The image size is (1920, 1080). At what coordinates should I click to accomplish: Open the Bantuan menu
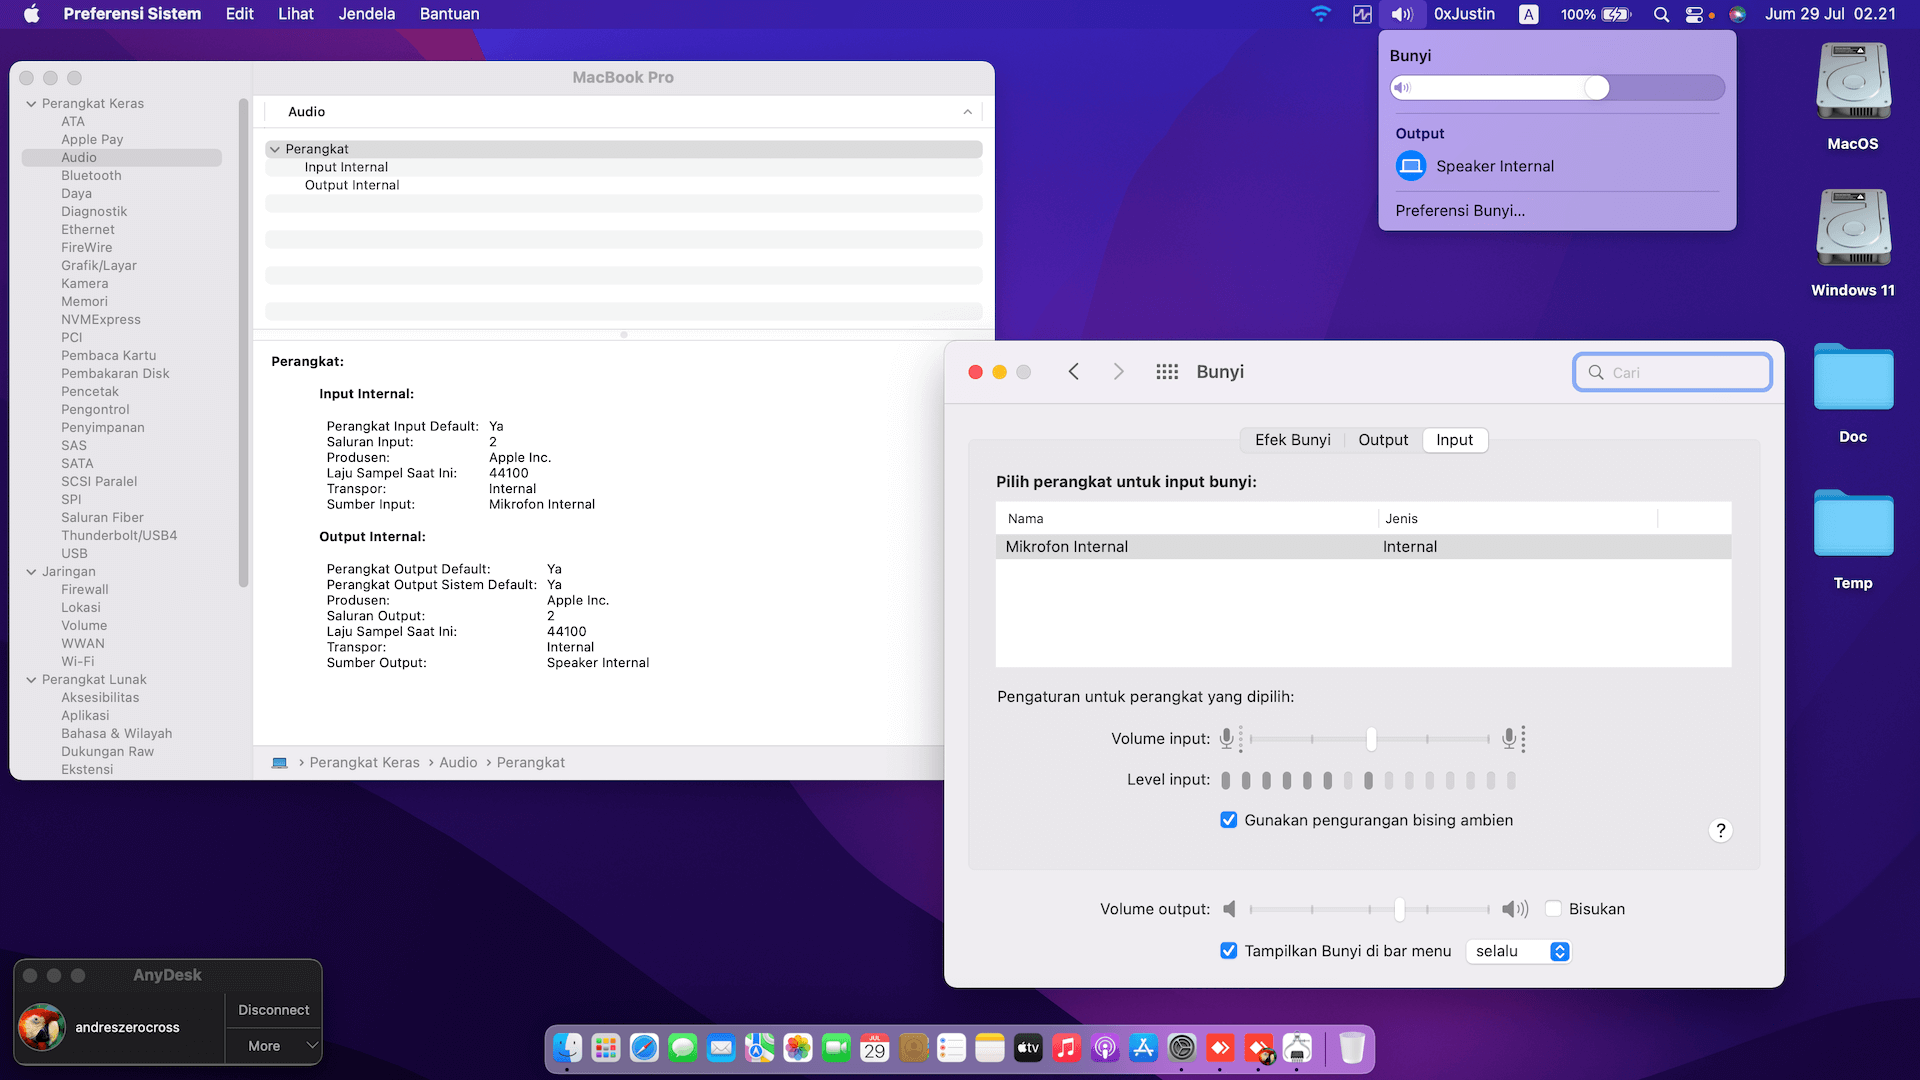[449, 14]
